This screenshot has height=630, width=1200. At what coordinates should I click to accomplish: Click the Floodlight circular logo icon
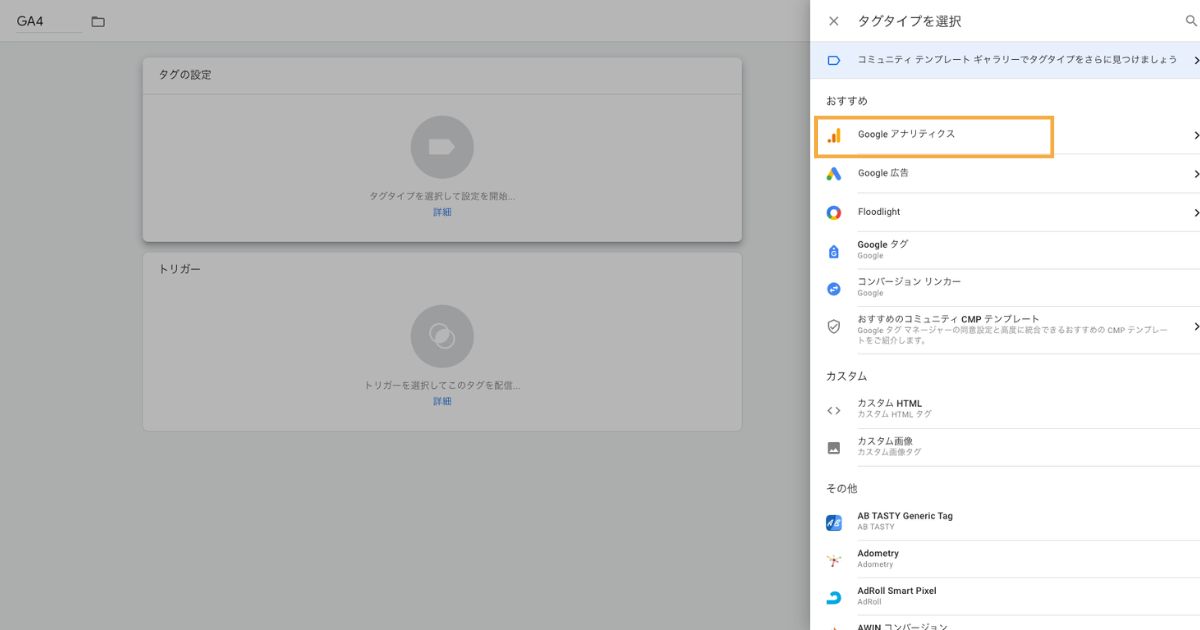(834, 212)
